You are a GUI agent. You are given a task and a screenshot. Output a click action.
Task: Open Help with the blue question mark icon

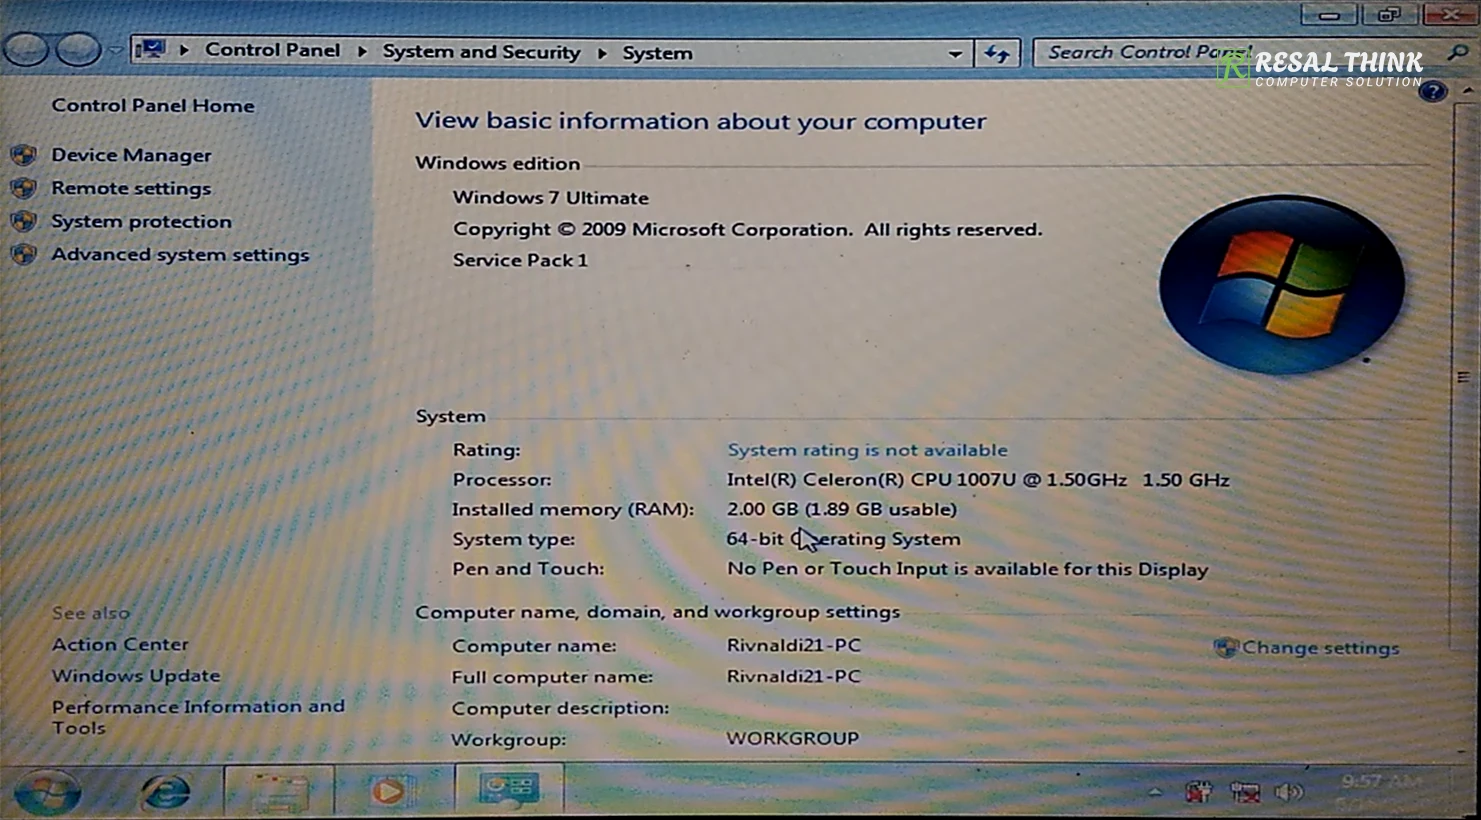1432,92
